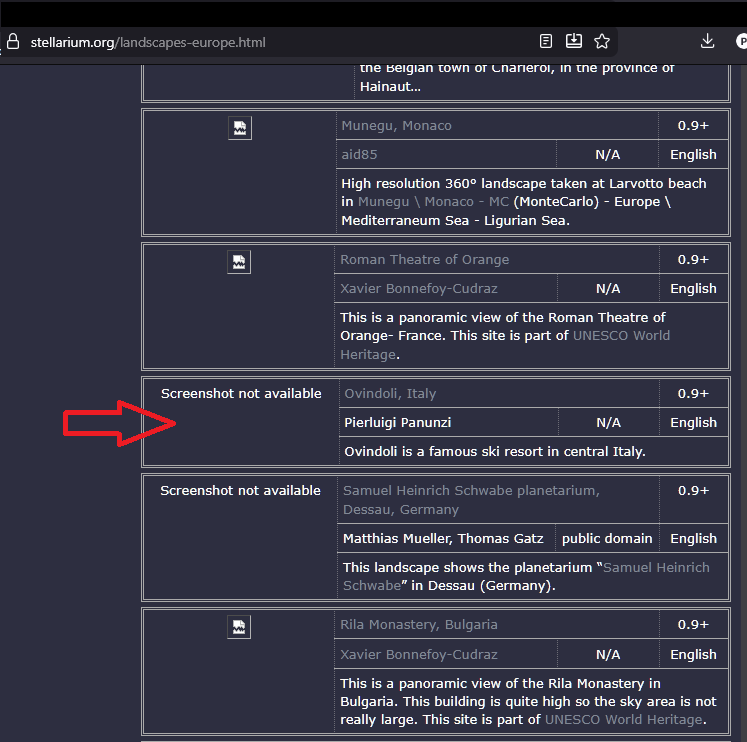The height and width of the screenshot is (742, 747).
Task: Open the Munegu, Monaco landscape link
Action: 396,126
